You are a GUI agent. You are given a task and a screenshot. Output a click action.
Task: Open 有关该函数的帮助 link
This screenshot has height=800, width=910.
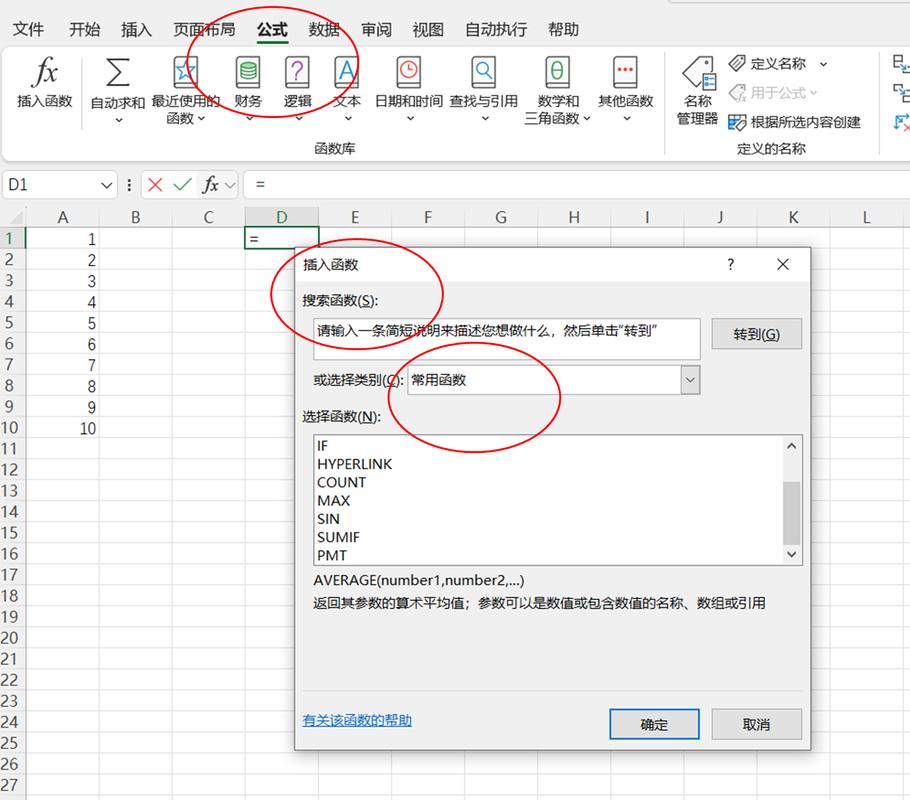[357, 721]
